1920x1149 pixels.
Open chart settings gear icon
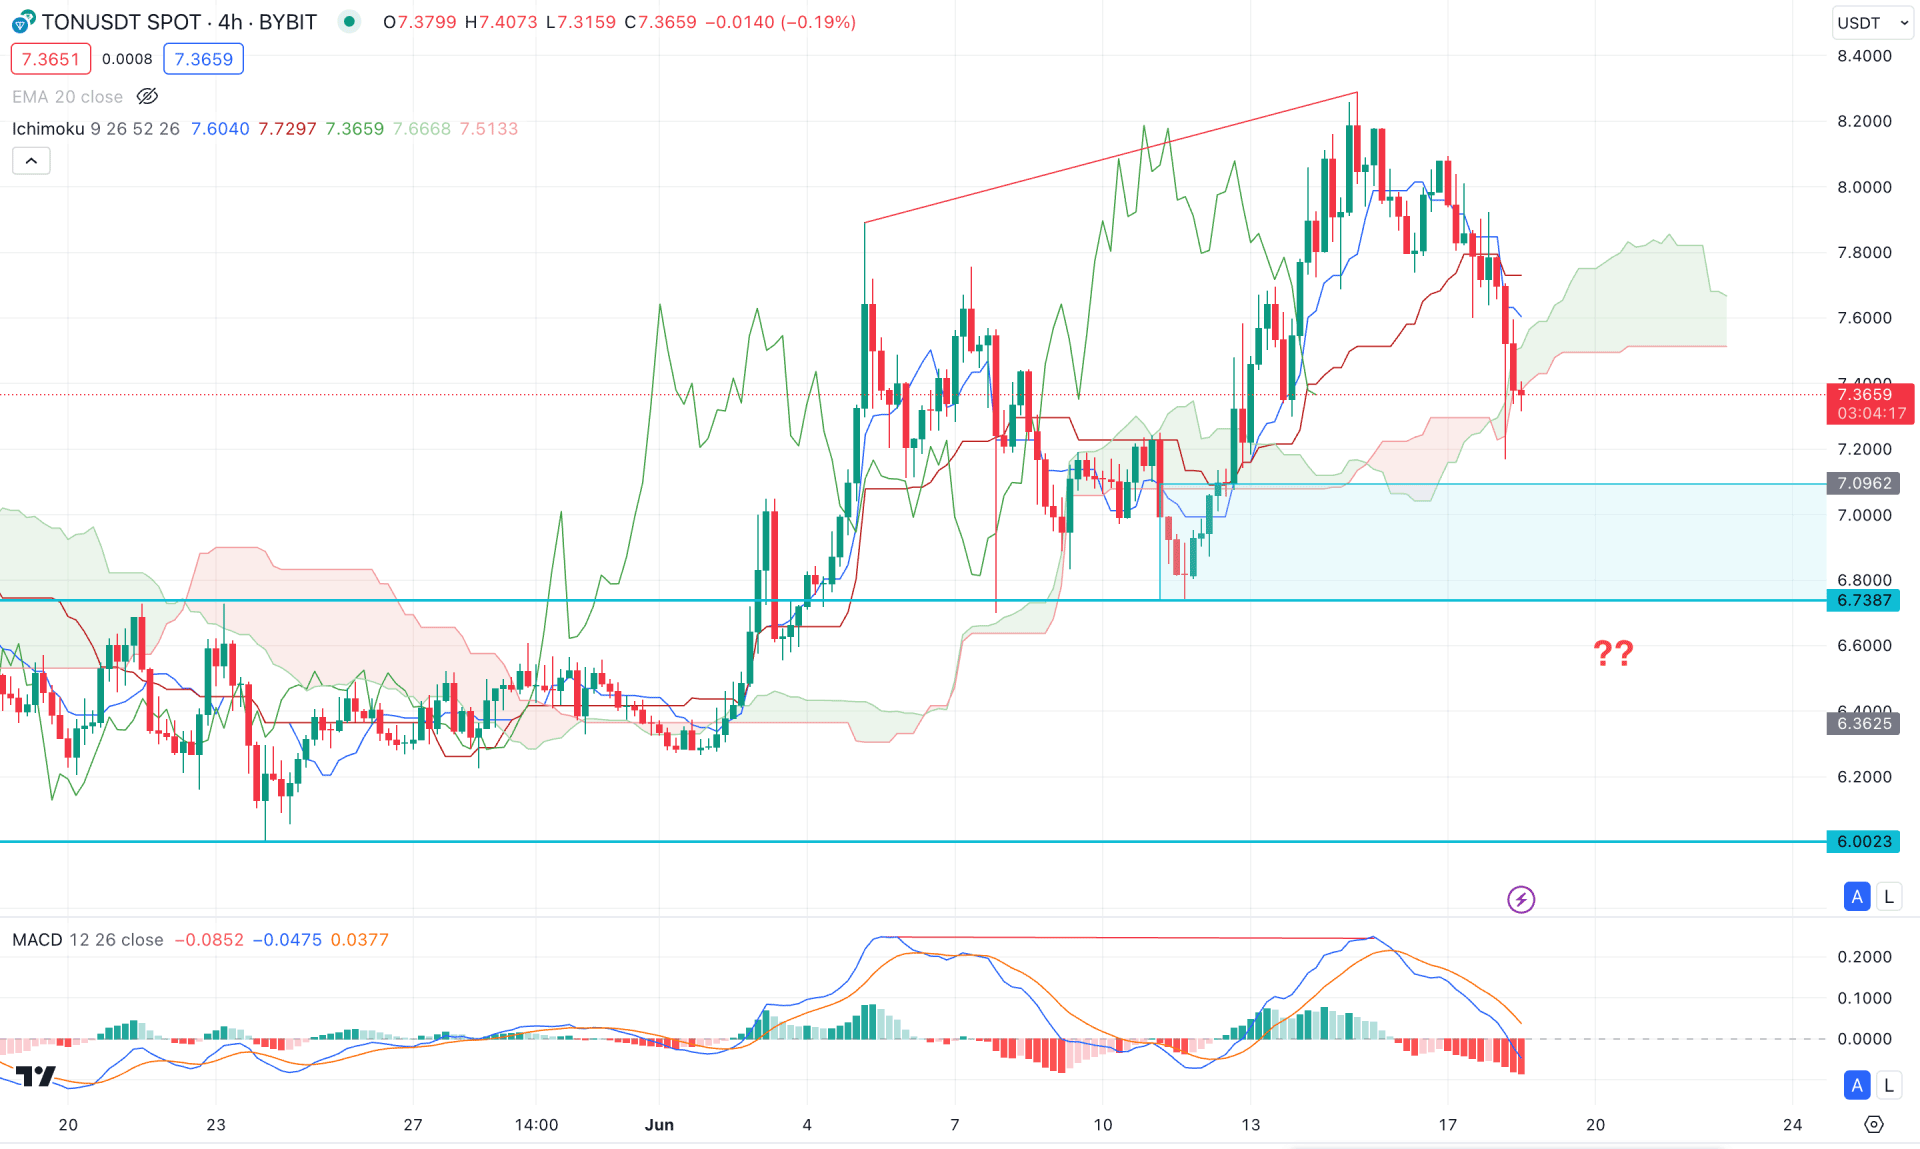1874,1125
